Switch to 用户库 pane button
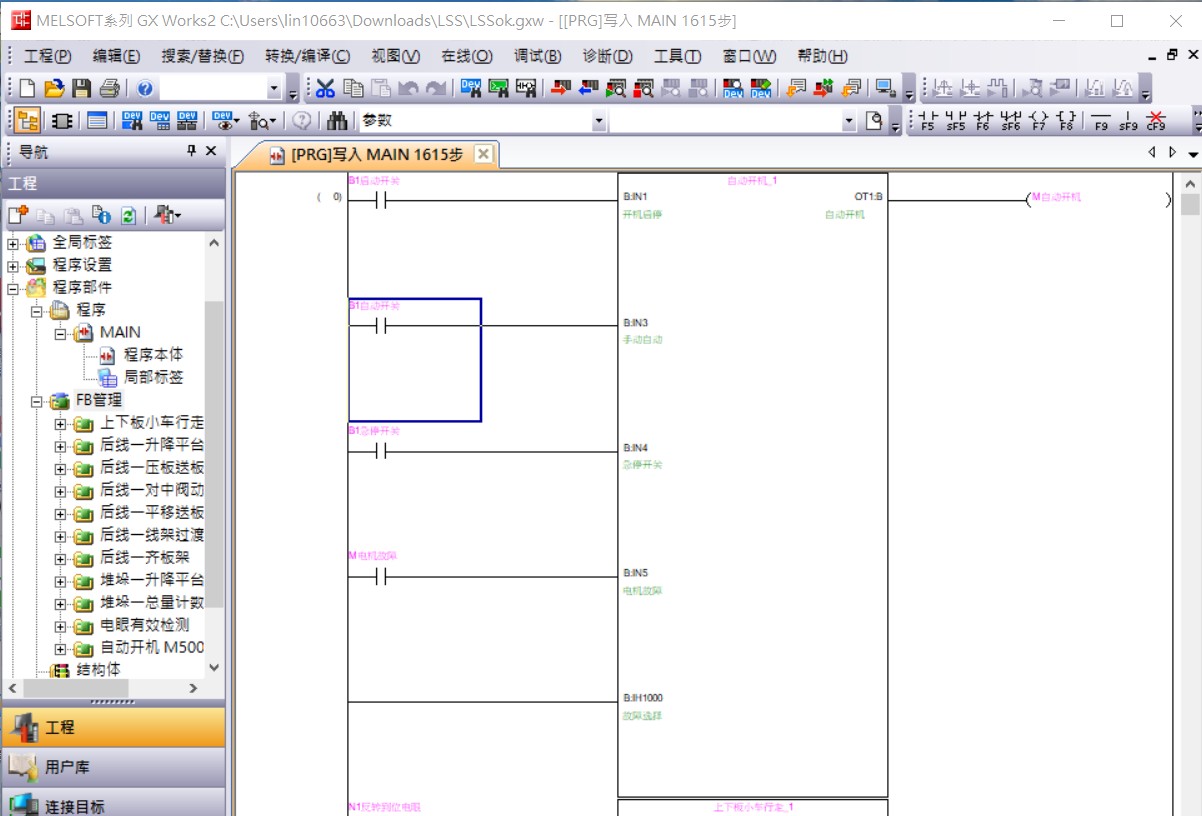 tap(112, 767)
